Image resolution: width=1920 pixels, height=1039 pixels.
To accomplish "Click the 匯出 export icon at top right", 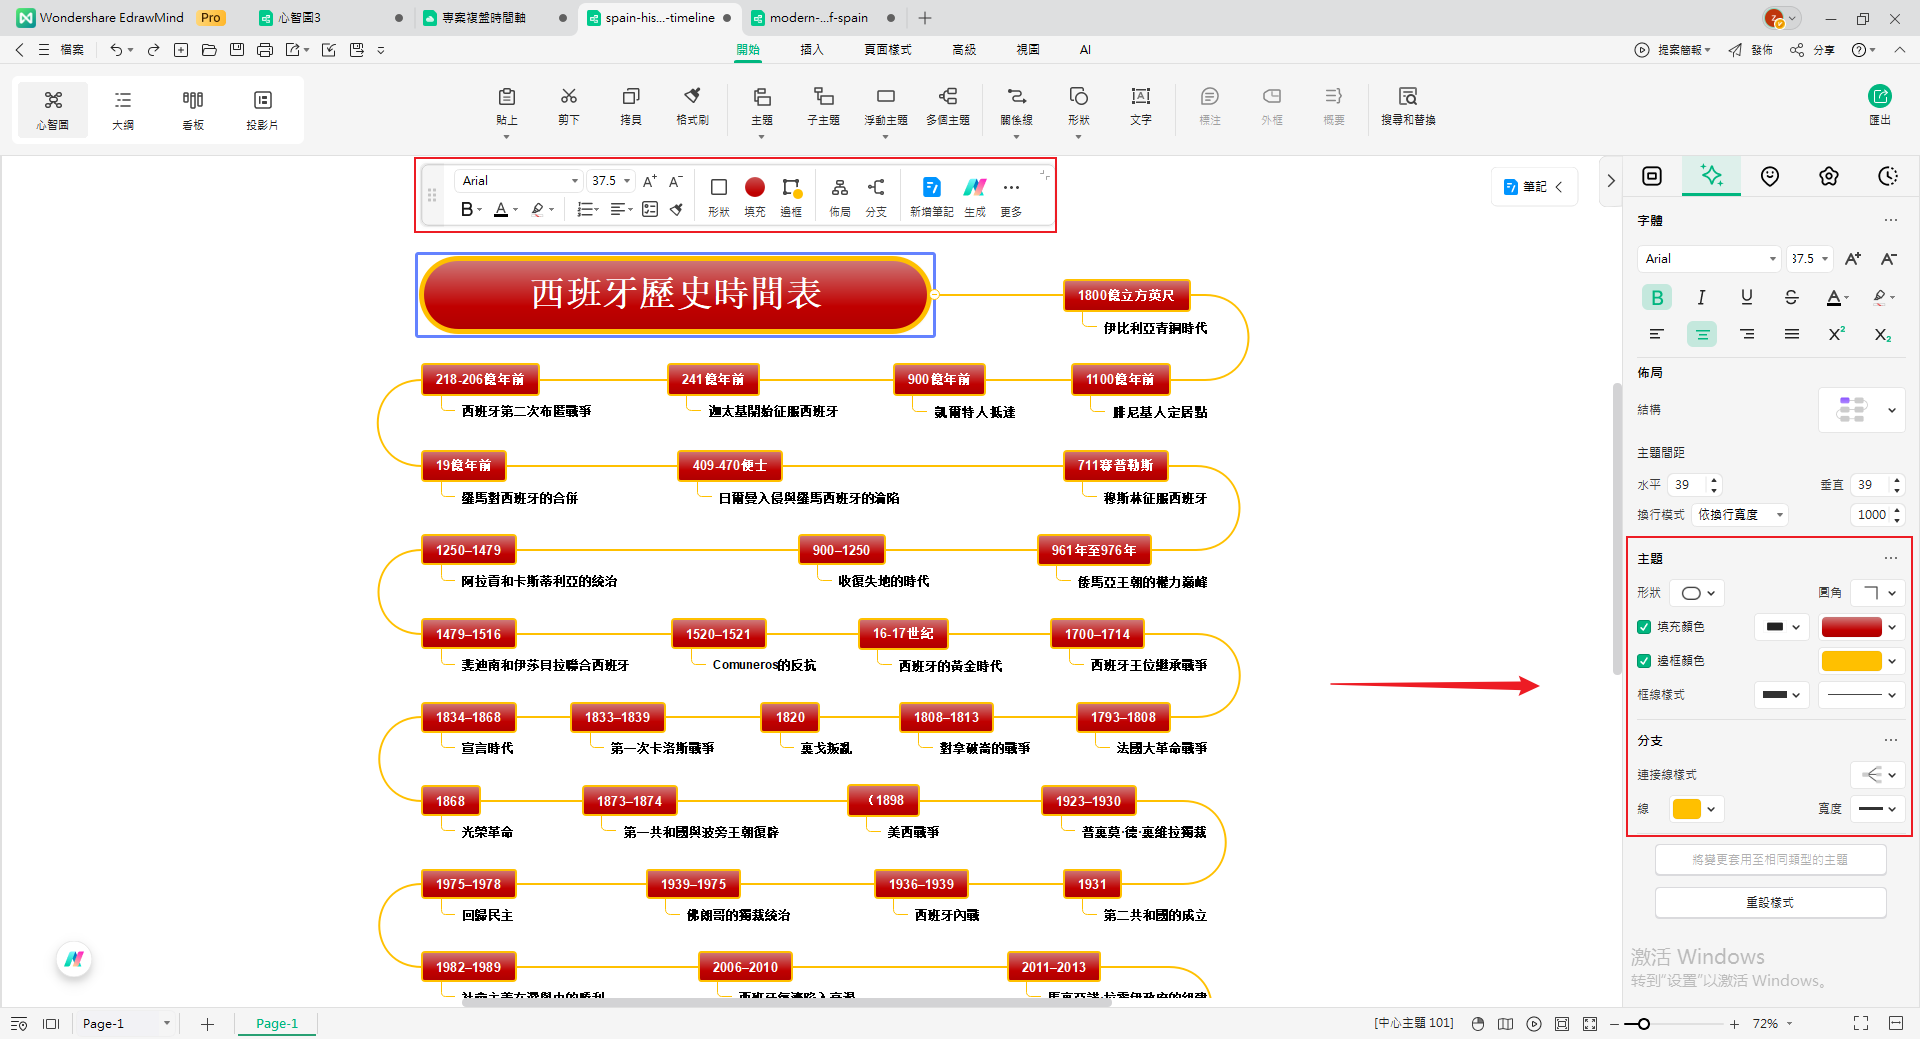I will coord(1880,105).
